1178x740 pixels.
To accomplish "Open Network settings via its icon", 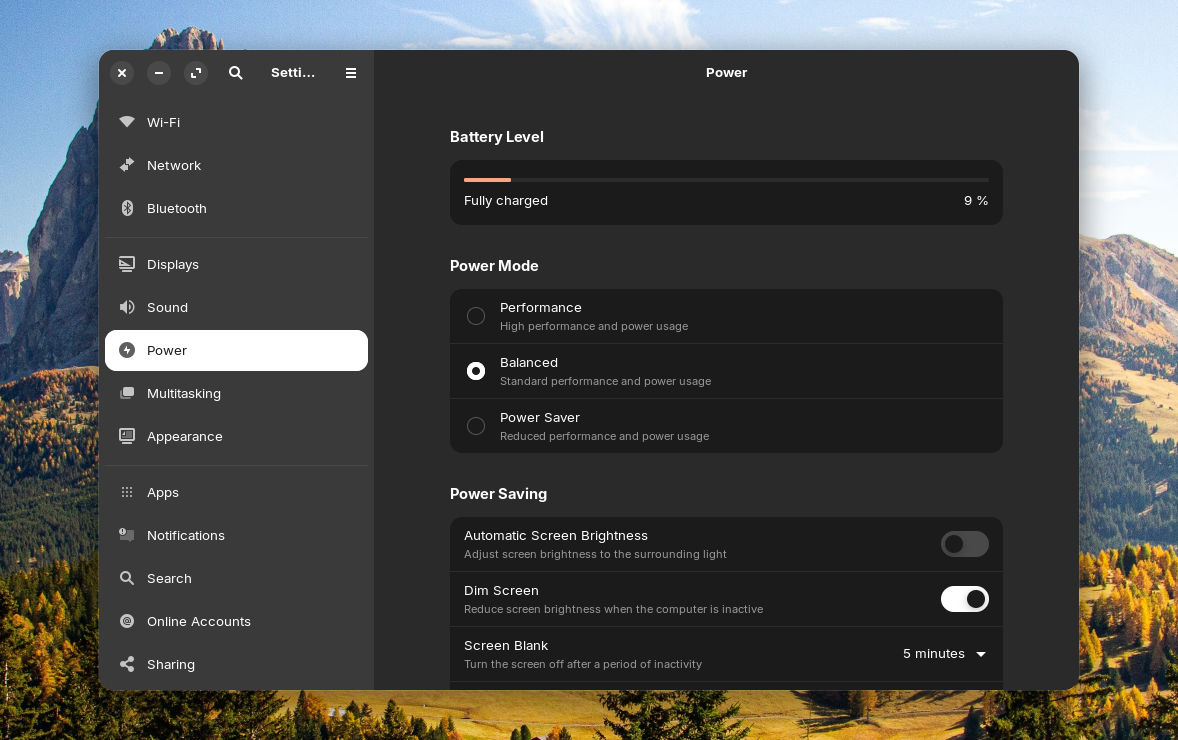I will [127, 165].
